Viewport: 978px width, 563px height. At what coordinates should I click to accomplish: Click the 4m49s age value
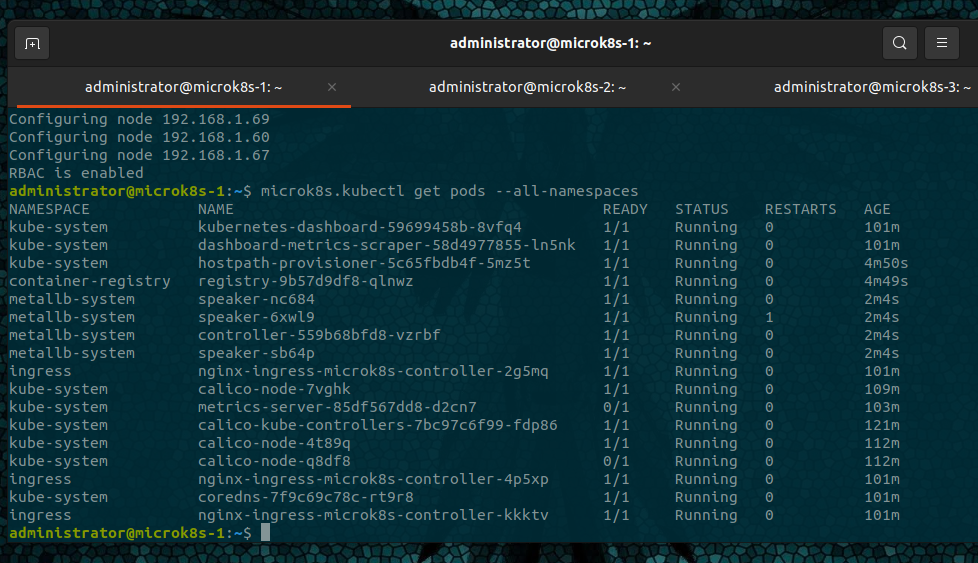coord(886,281)
